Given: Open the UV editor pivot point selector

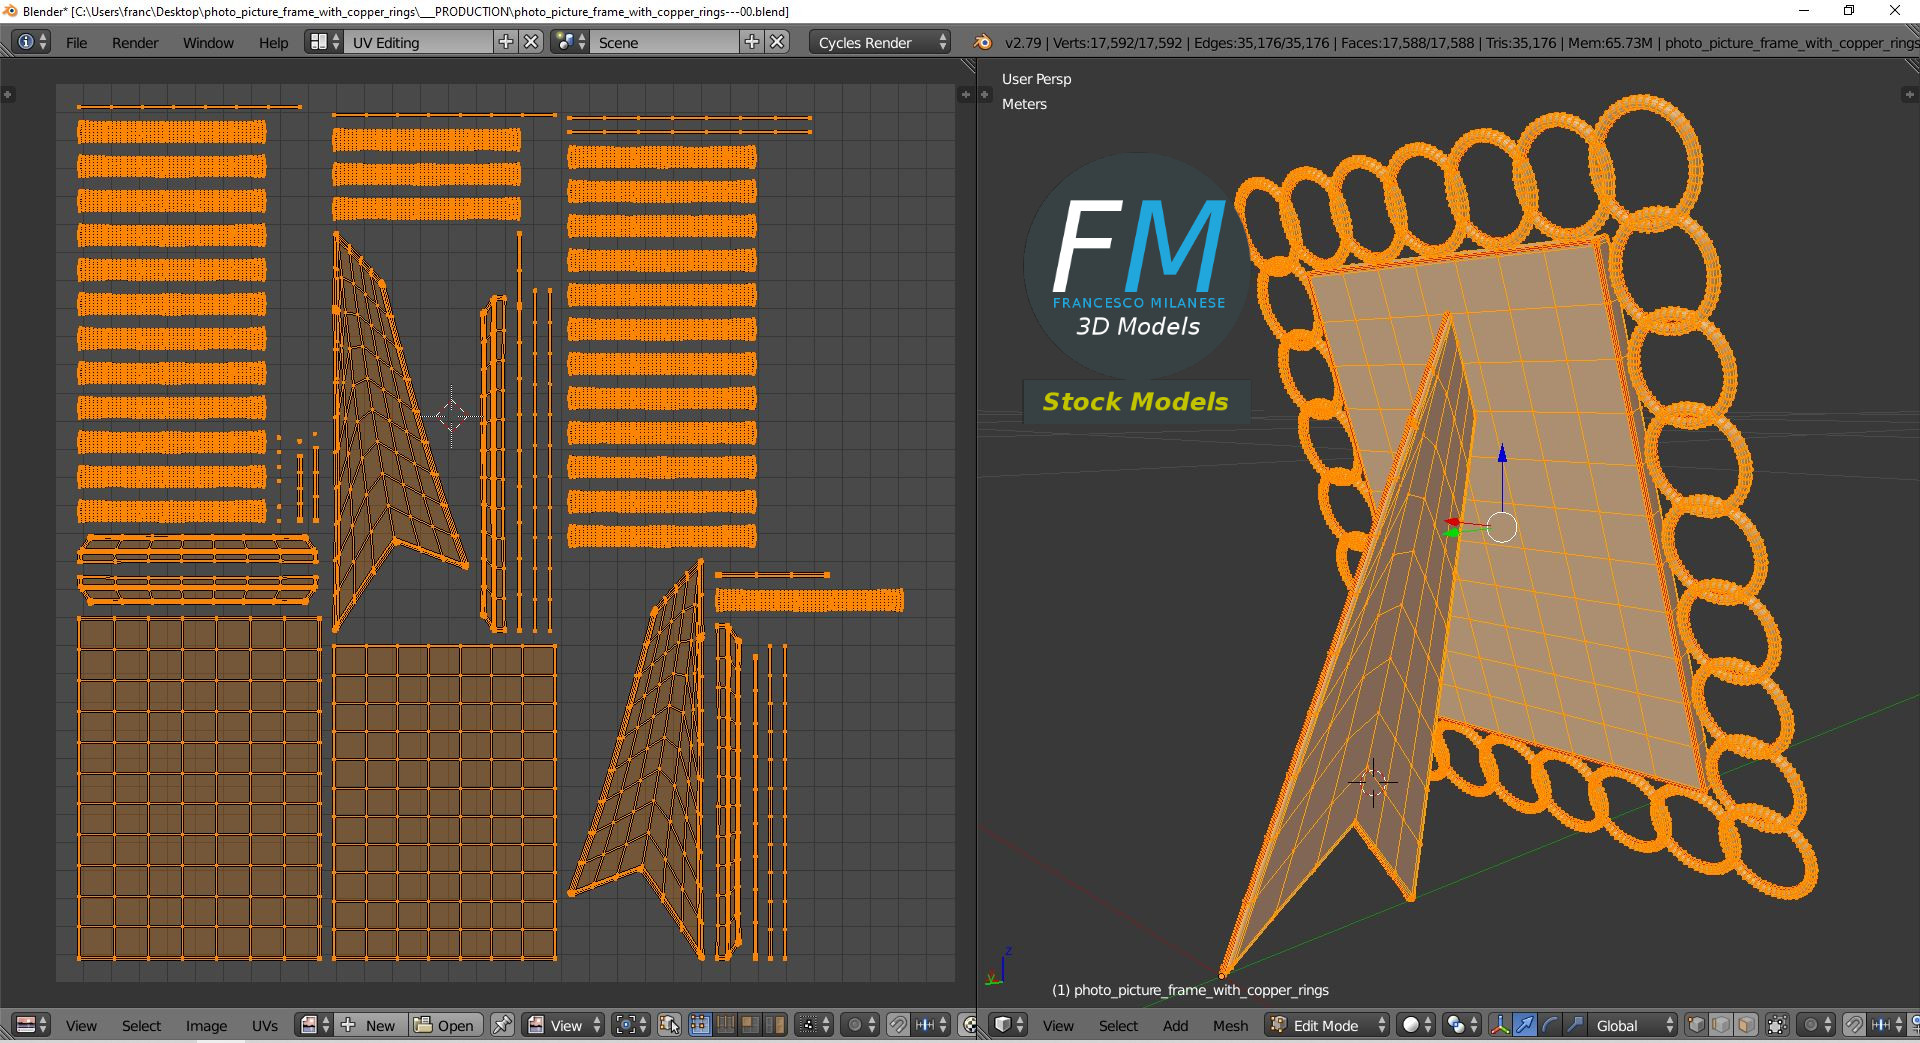Looking at the screenshot, I should point(632,1025).
